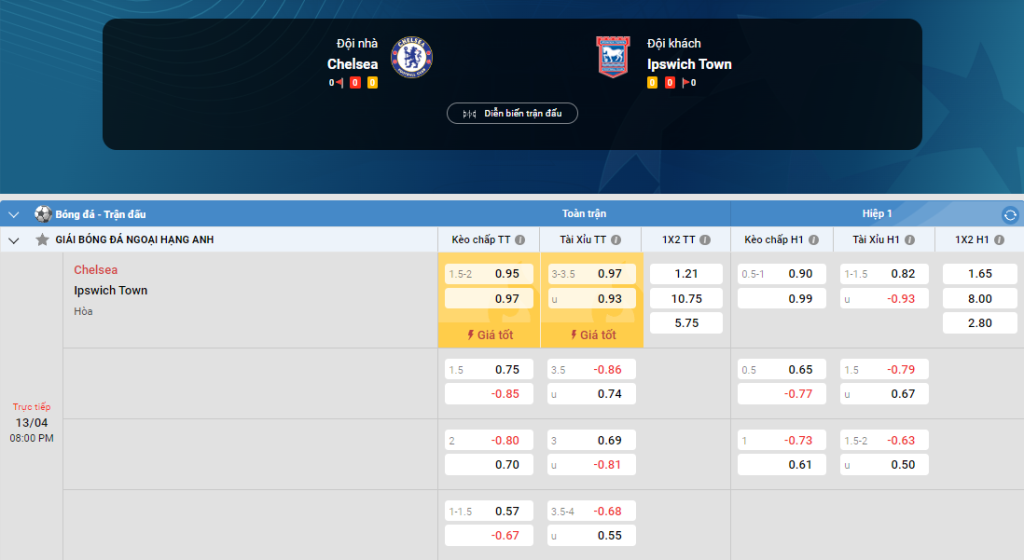Click Chelsea's corner flag counter
This screenshot has width=1024, height=560.
(x=336, y=83)
